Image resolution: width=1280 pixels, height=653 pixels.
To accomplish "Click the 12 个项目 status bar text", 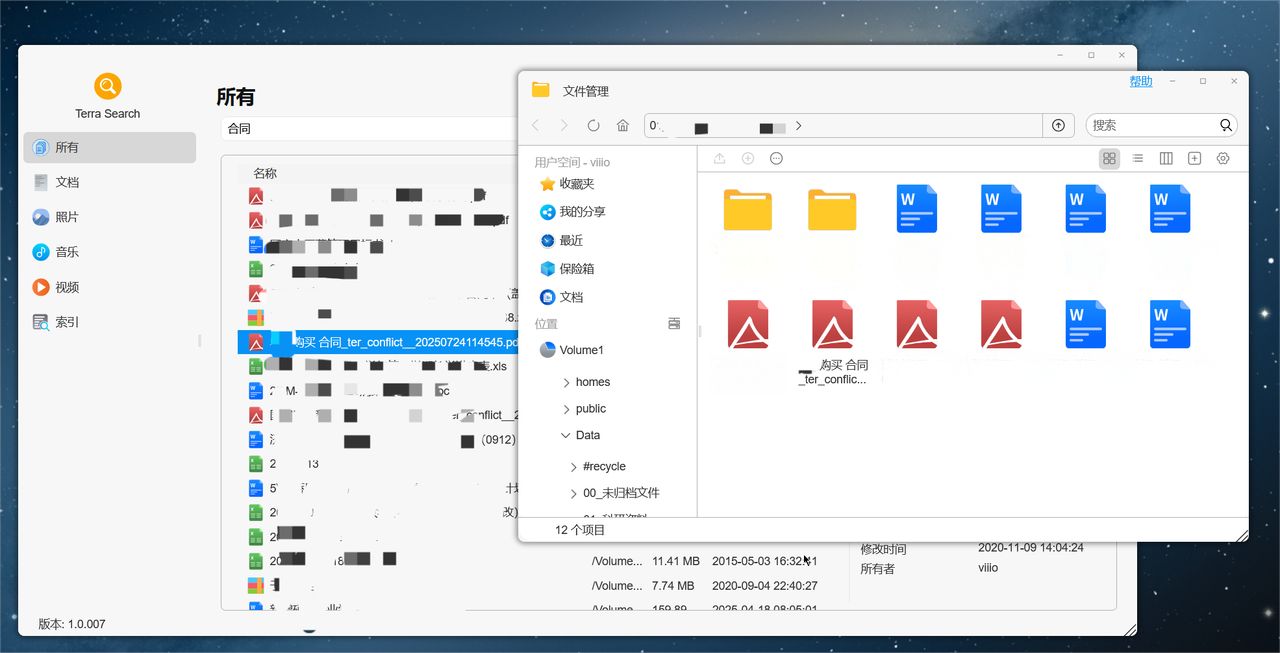I will (580, 530).
